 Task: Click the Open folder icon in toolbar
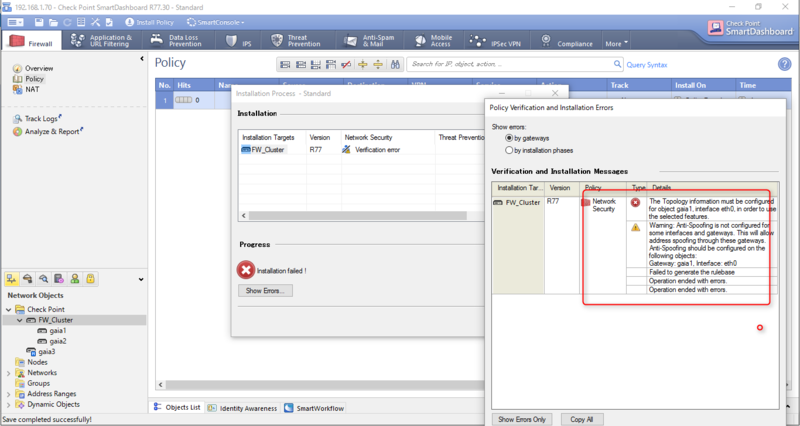point(53,22)
